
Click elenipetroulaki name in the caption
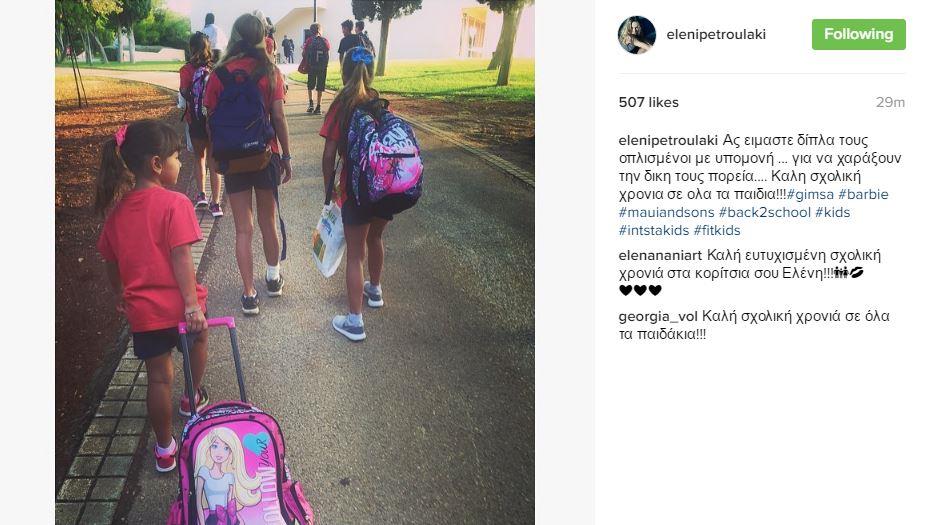click(x=668, y=141)
